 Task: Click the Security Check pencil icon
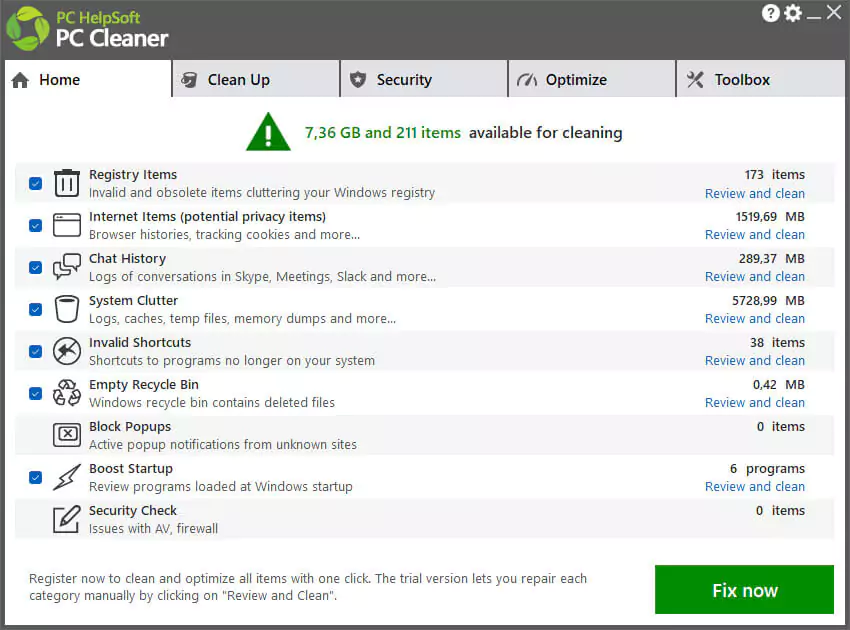pyautogui.click(x=66, y=519)
